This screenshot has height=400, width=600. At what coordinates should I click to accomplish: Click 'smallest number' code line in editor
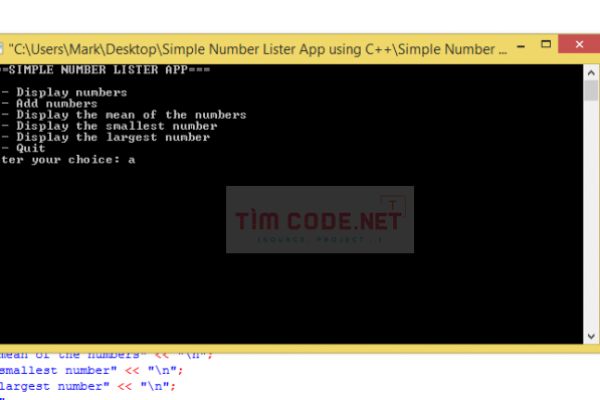click(91, 371)
